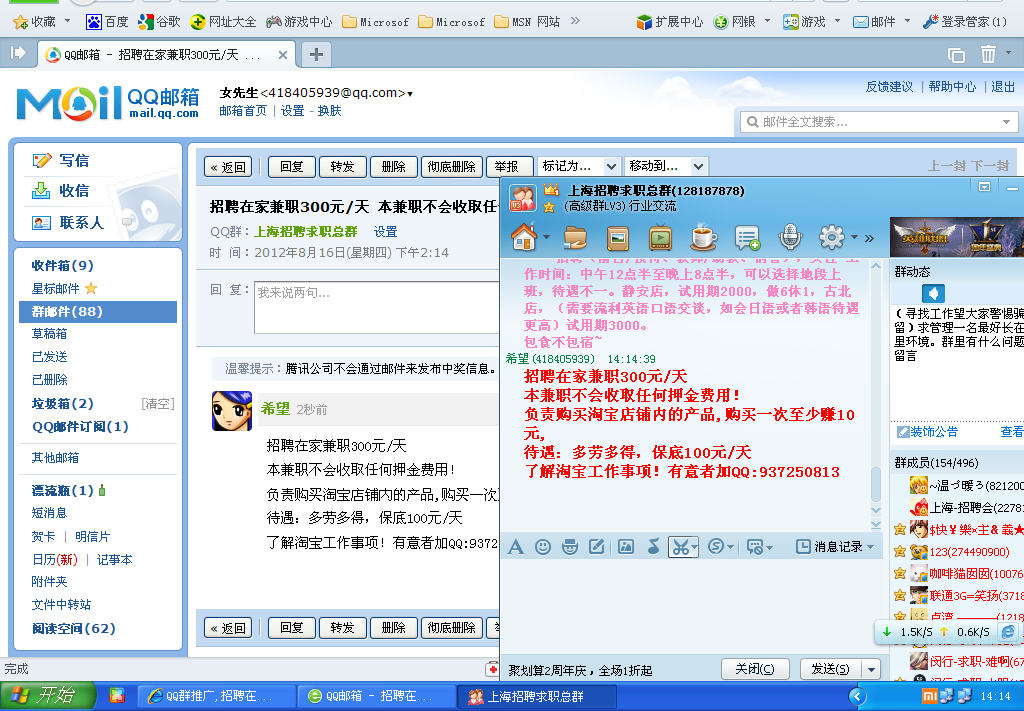Click the Windows 开始 start button
Screen dimensions: 1024x711
pyautogui.click(x=48, y=696)
